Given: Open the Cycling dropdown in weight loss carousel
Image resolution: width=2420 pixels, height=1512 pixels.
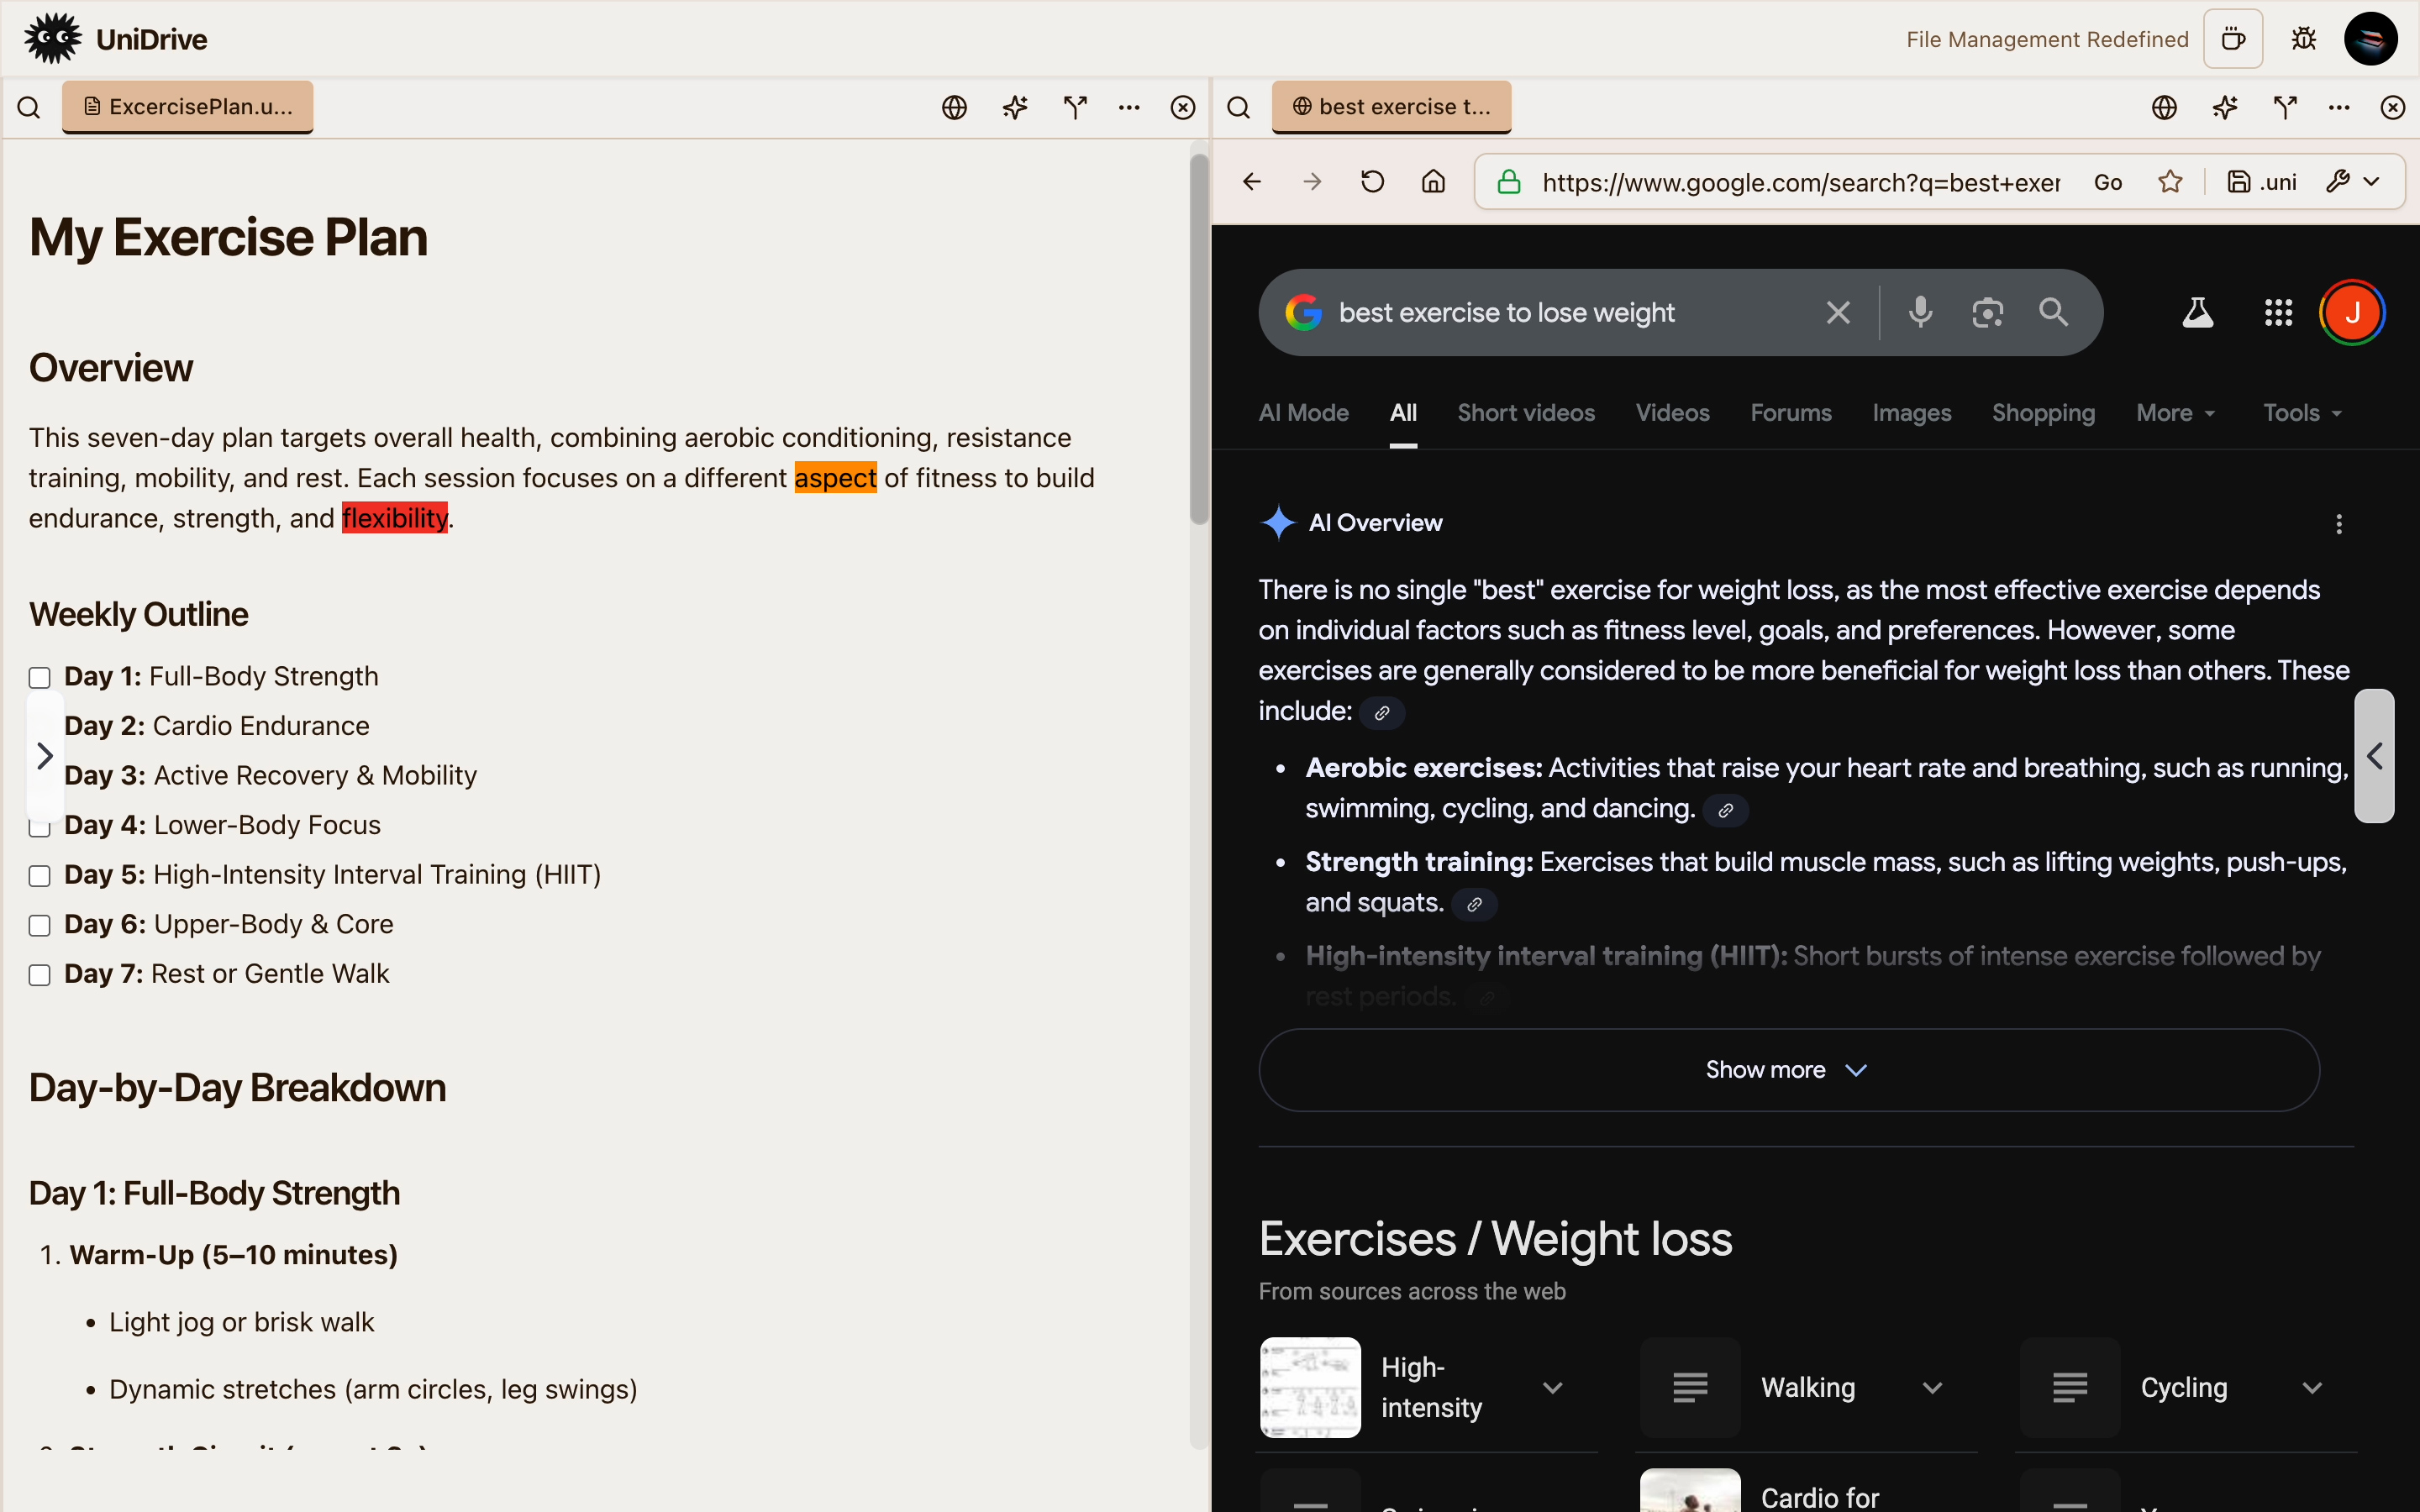Looking at the screenshot, I should tap(2312, 1387).
